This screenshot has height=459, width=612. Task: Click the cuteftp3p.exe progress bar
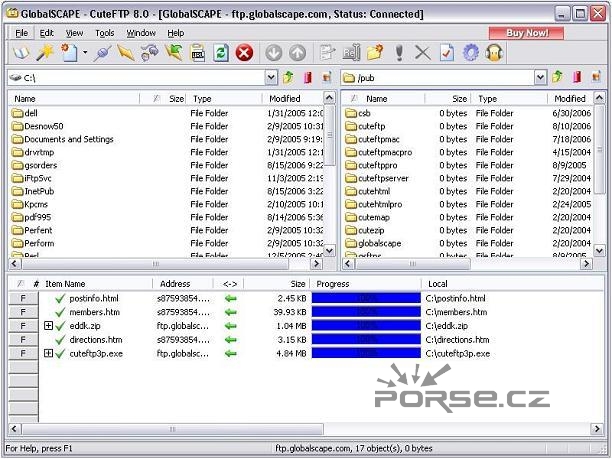point(366,353)
